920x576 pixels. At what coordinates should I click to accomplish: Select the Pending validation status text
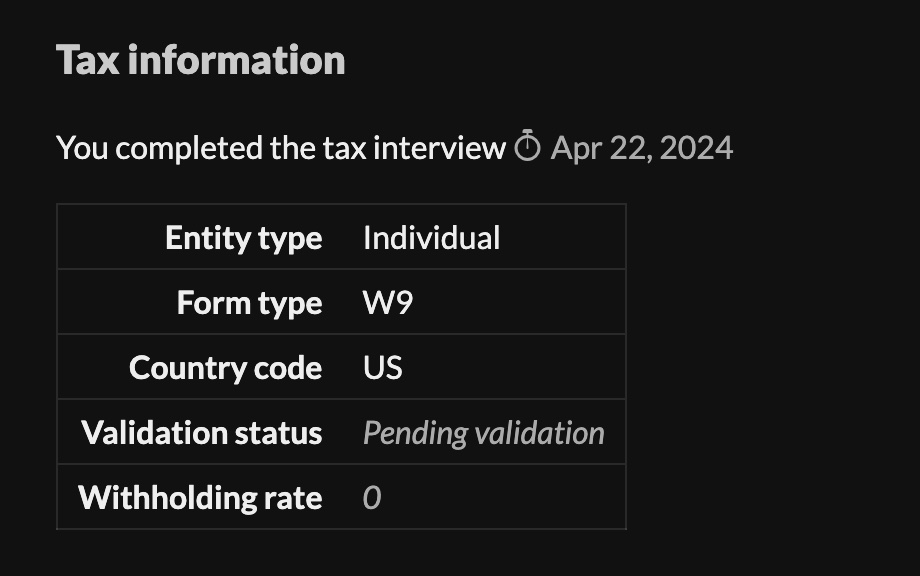pyautogui.click(x=483, y=433)
